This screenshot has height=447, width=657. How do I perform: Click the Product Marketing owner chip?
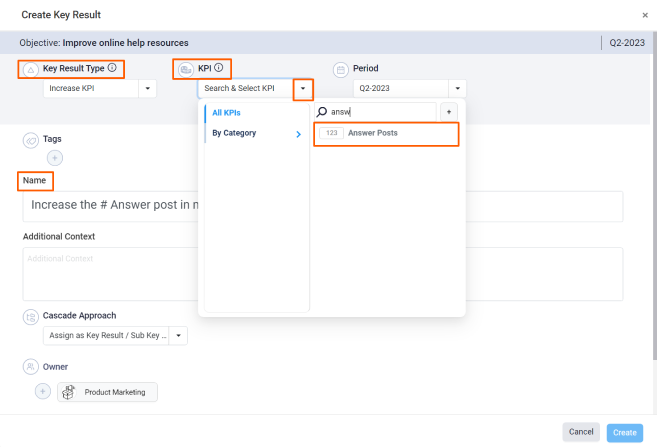[x=107, y=392]
